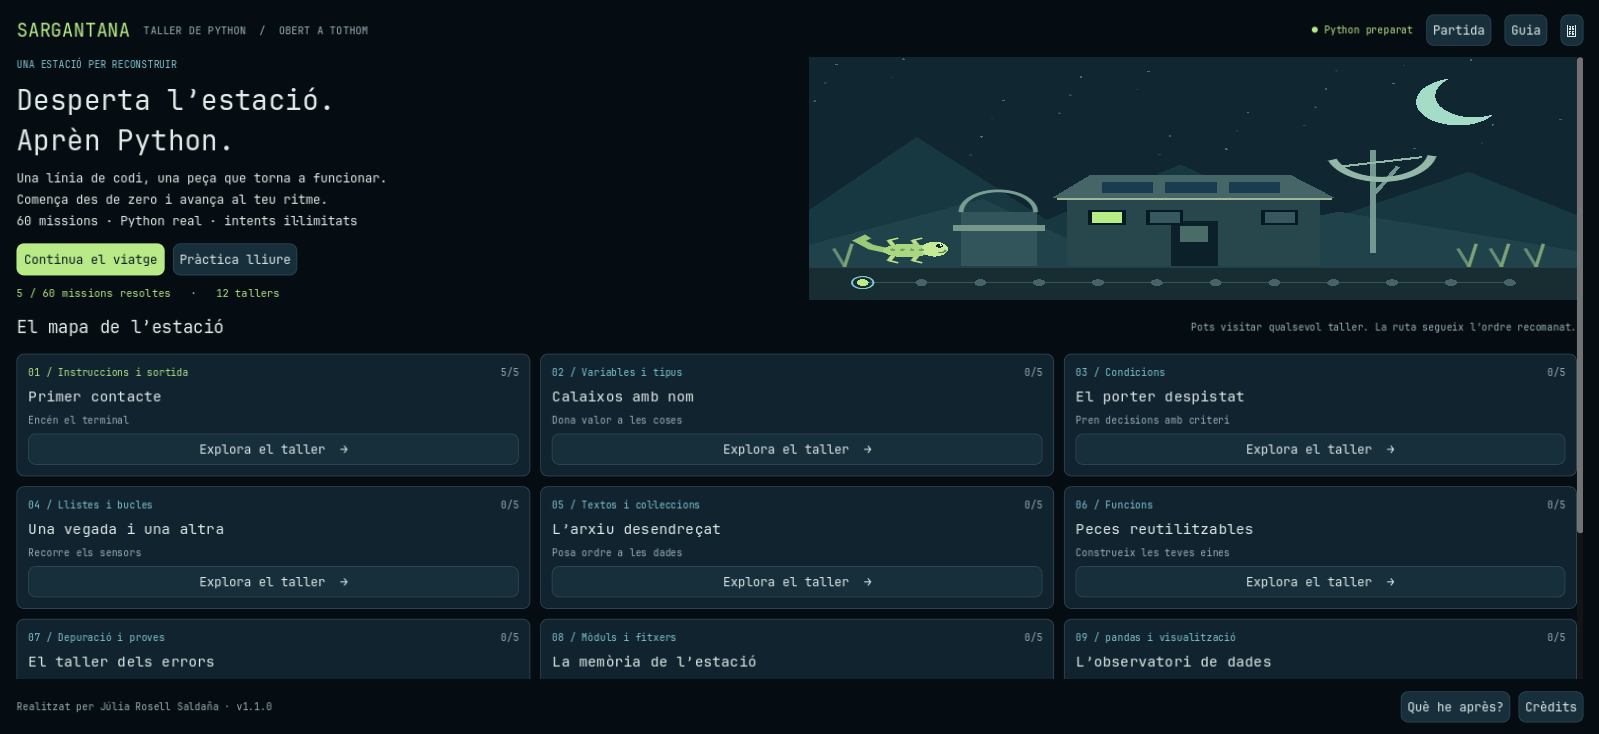Click 'Pren decisions amb criteri' subtitle
Screen dimensions: 1599x734
[1152, 420]
